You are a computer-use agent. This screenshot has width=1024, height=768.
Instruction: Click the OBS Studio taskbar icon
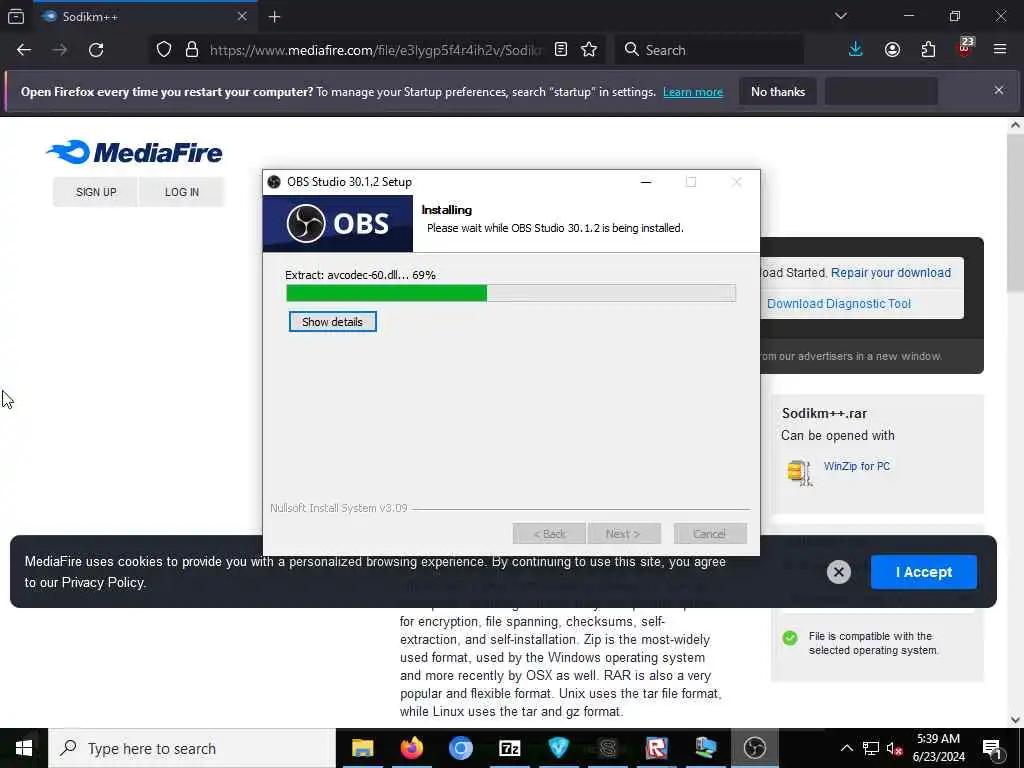tap(754, 748)
